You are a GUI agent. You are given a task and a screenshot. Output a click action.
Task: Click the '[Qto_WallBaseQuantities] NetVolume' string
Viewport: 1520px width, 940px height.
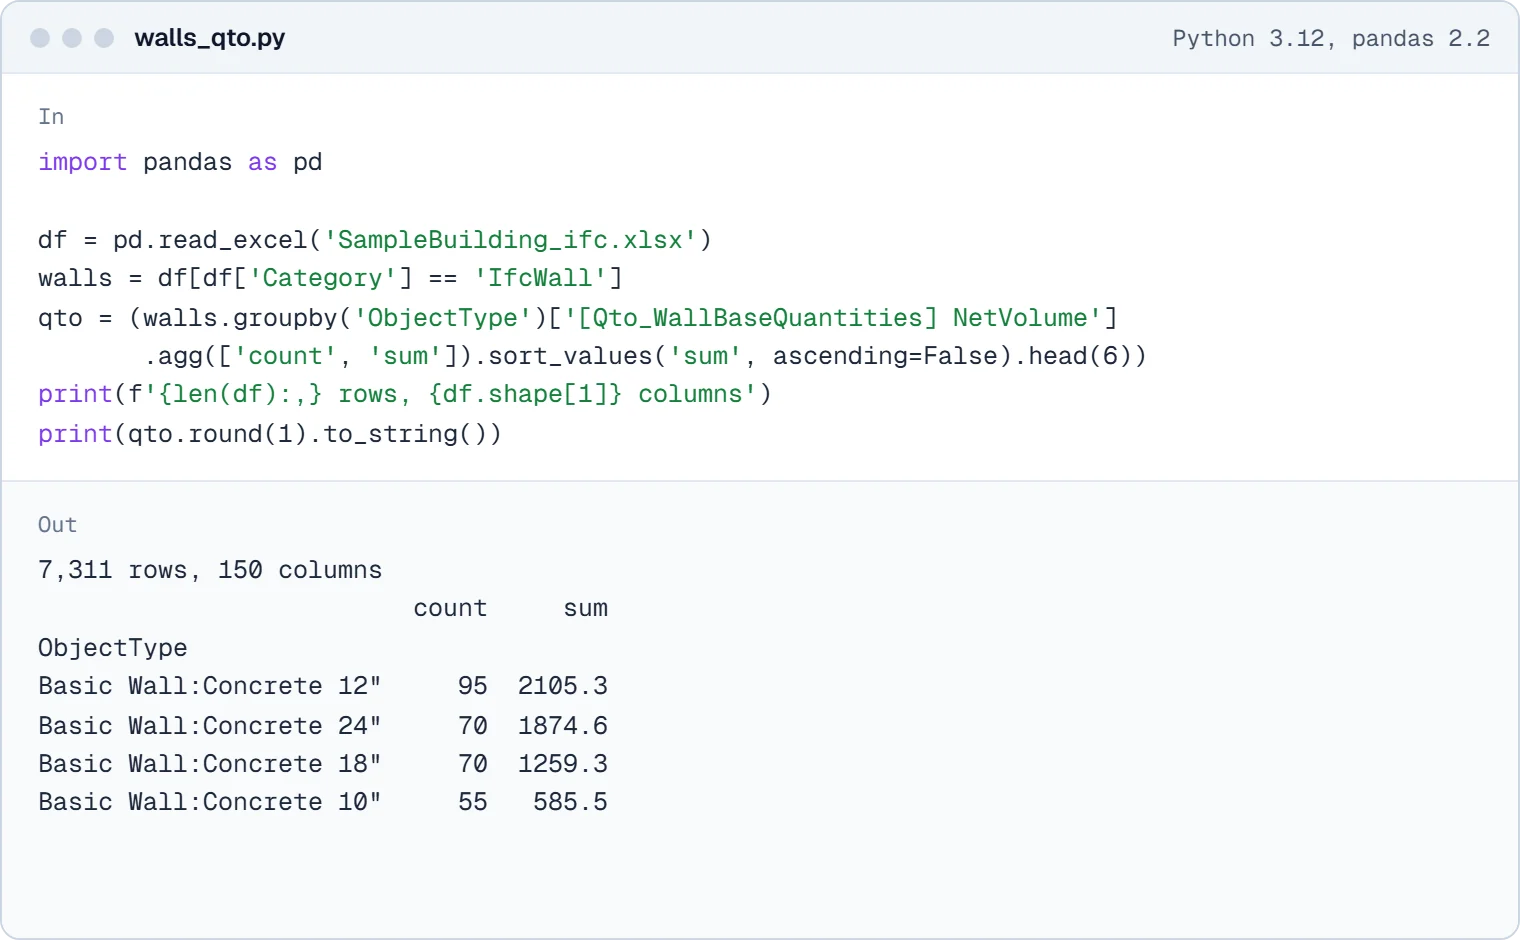[x=833, y=318]
